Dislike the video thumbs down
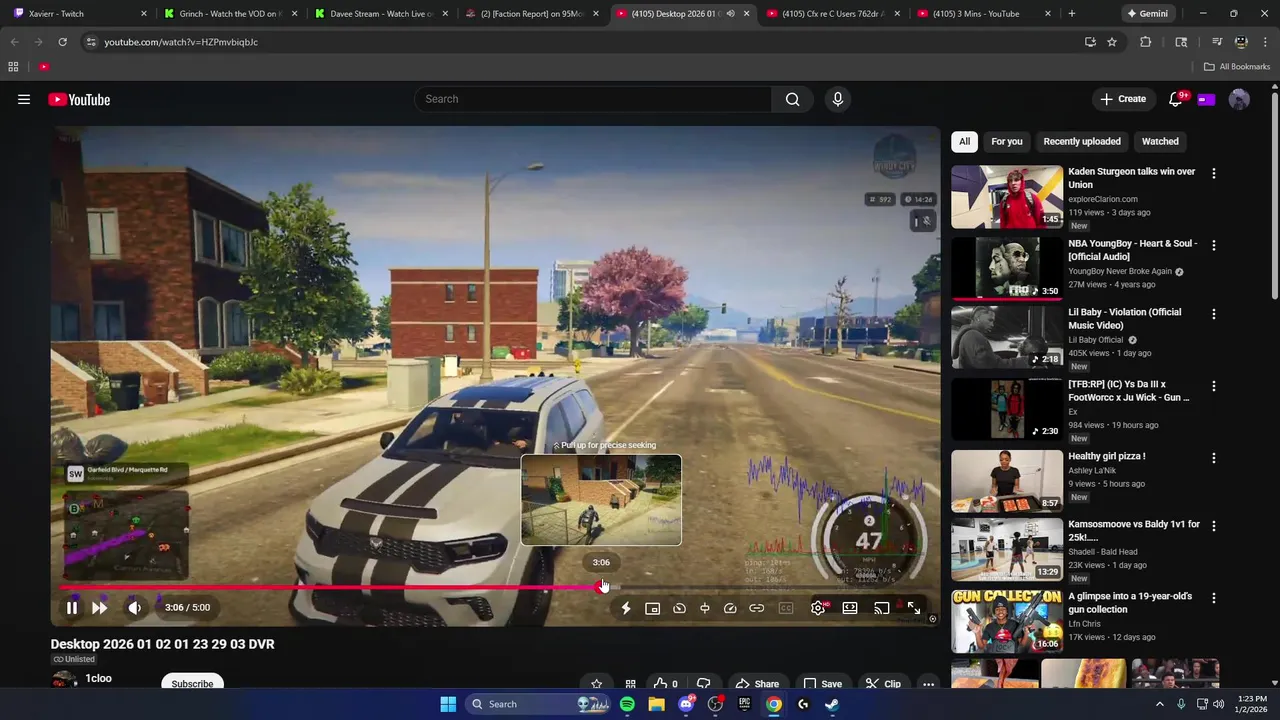 [704, 684]
